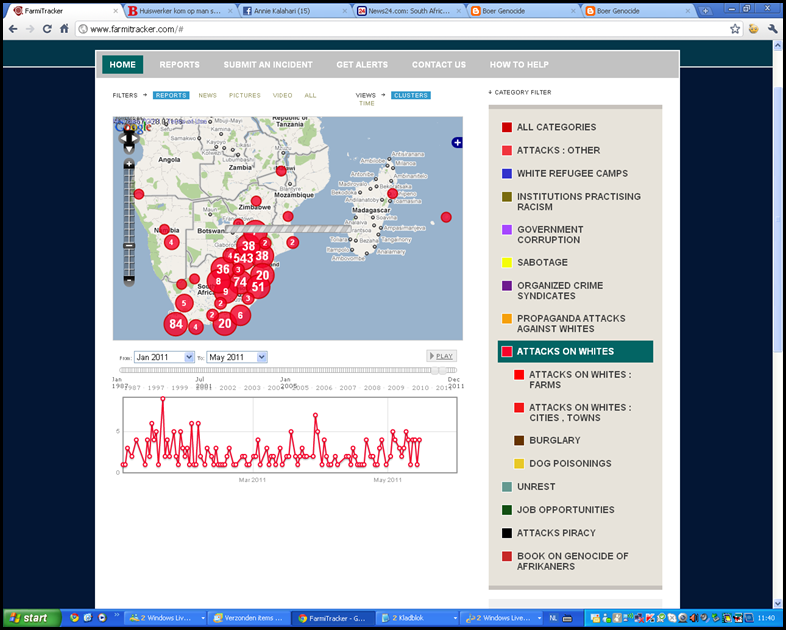Bookmark page with the star icon

tap(735, 29)
